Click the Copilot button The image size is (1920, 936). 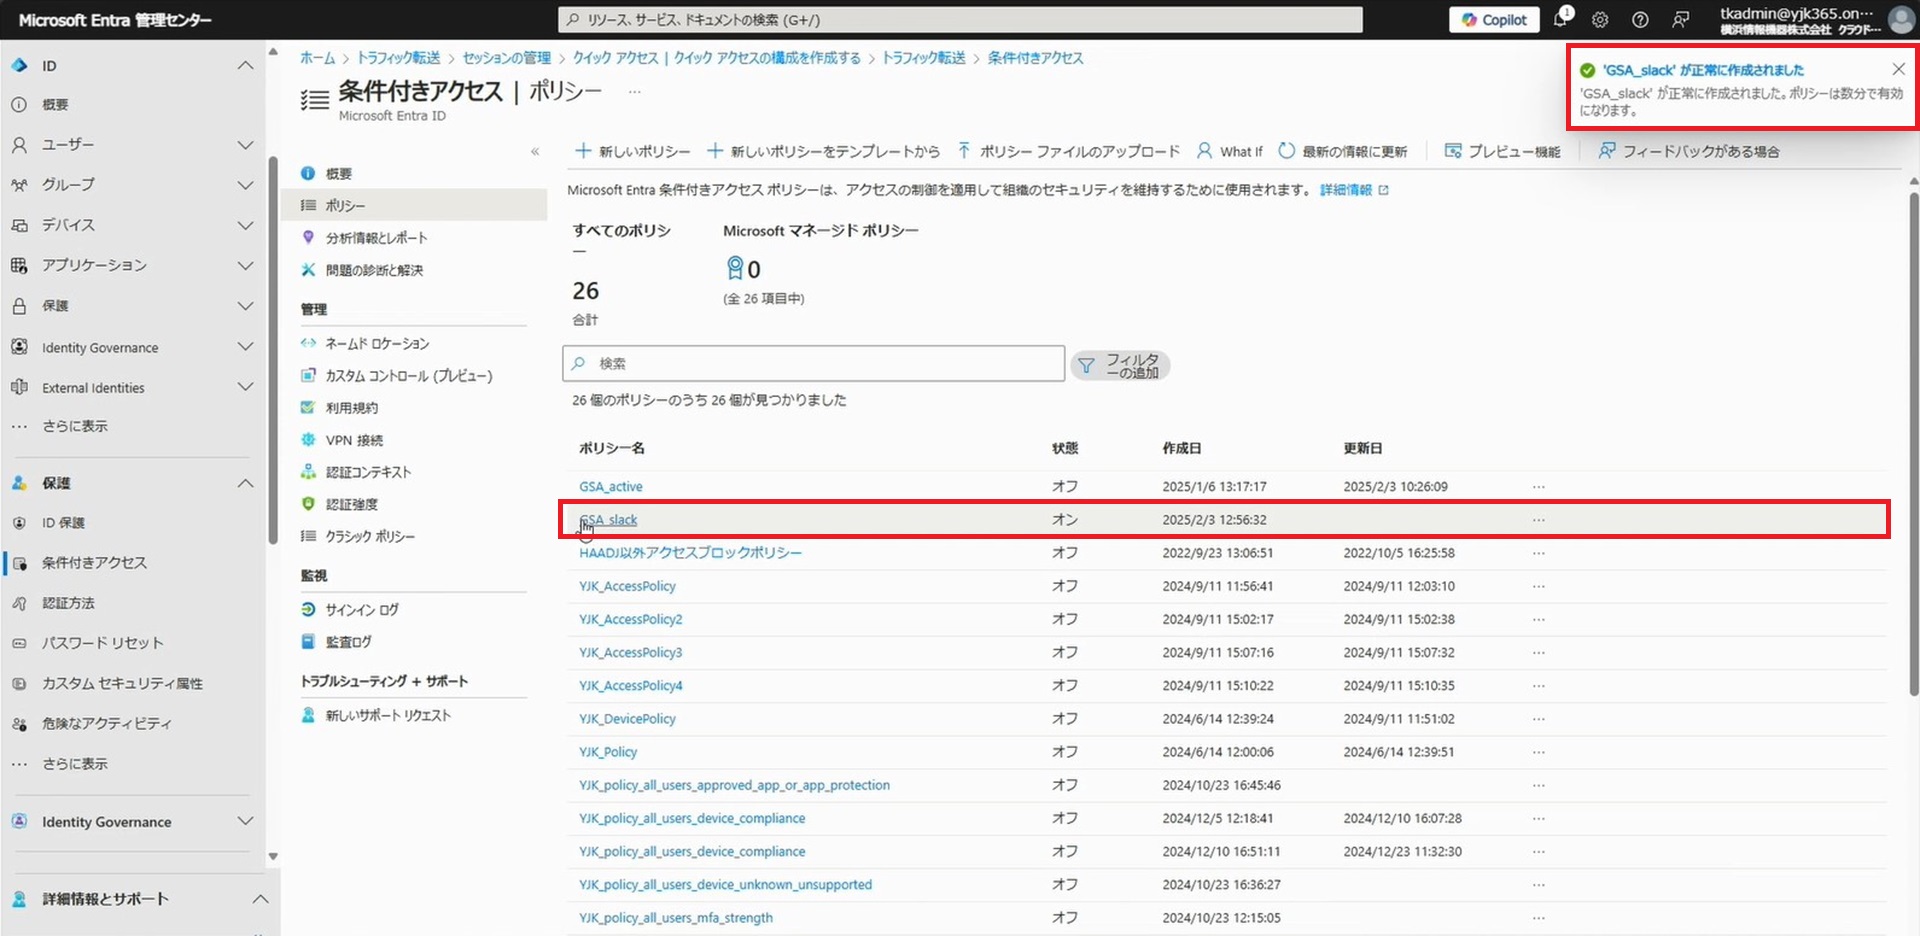(1494, 20)
